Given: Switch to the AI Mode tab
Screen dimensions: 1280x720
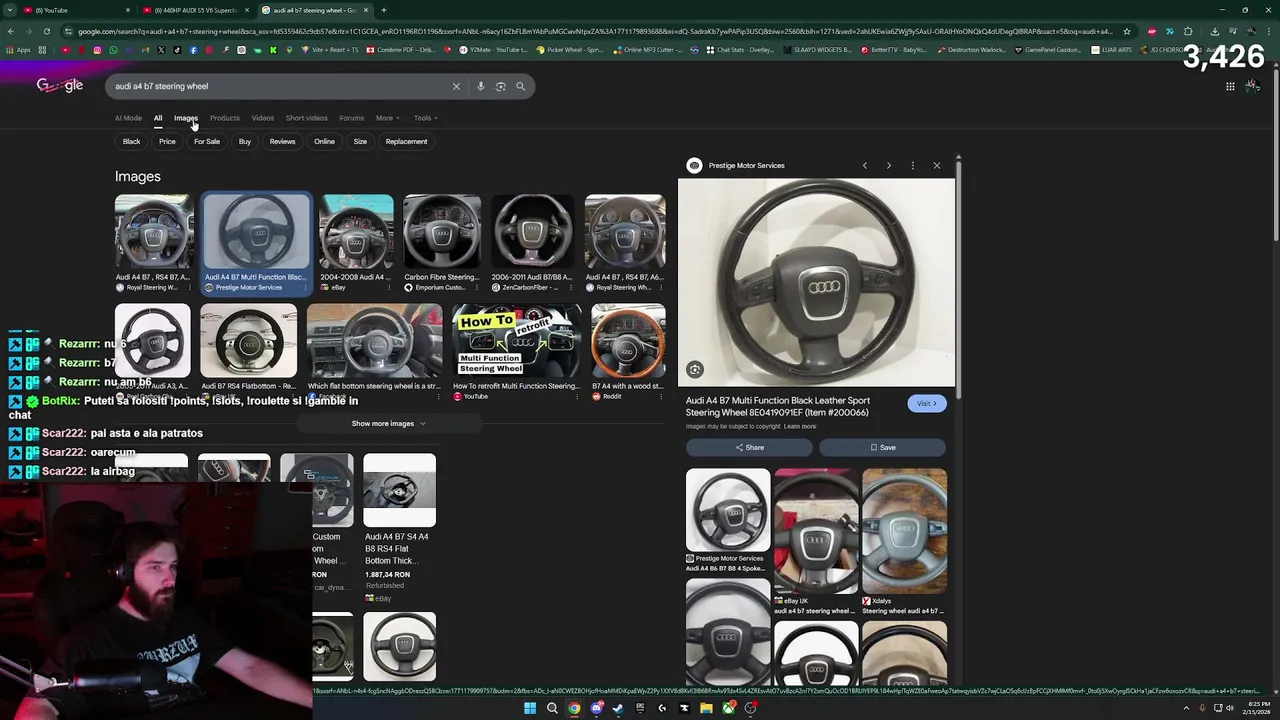Looking at the screenshot, I should point(128,118).
